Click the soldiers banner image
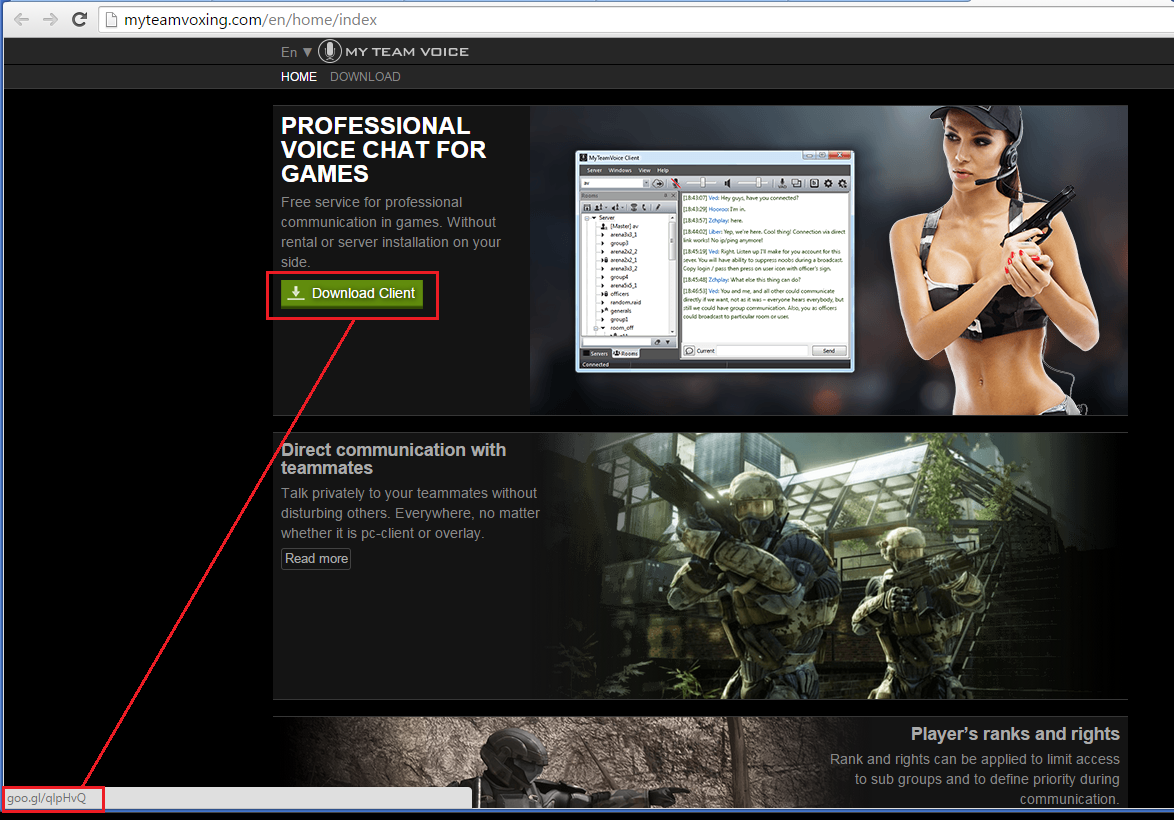The width and height of the screenshot is (1174, 820). coord(831,566)
